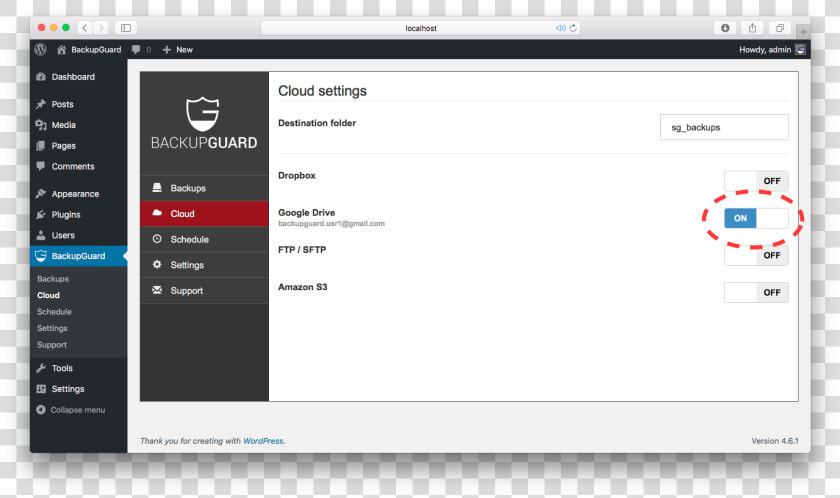
Task: Open Support tab with envelope icon
Action: point(204,291)
